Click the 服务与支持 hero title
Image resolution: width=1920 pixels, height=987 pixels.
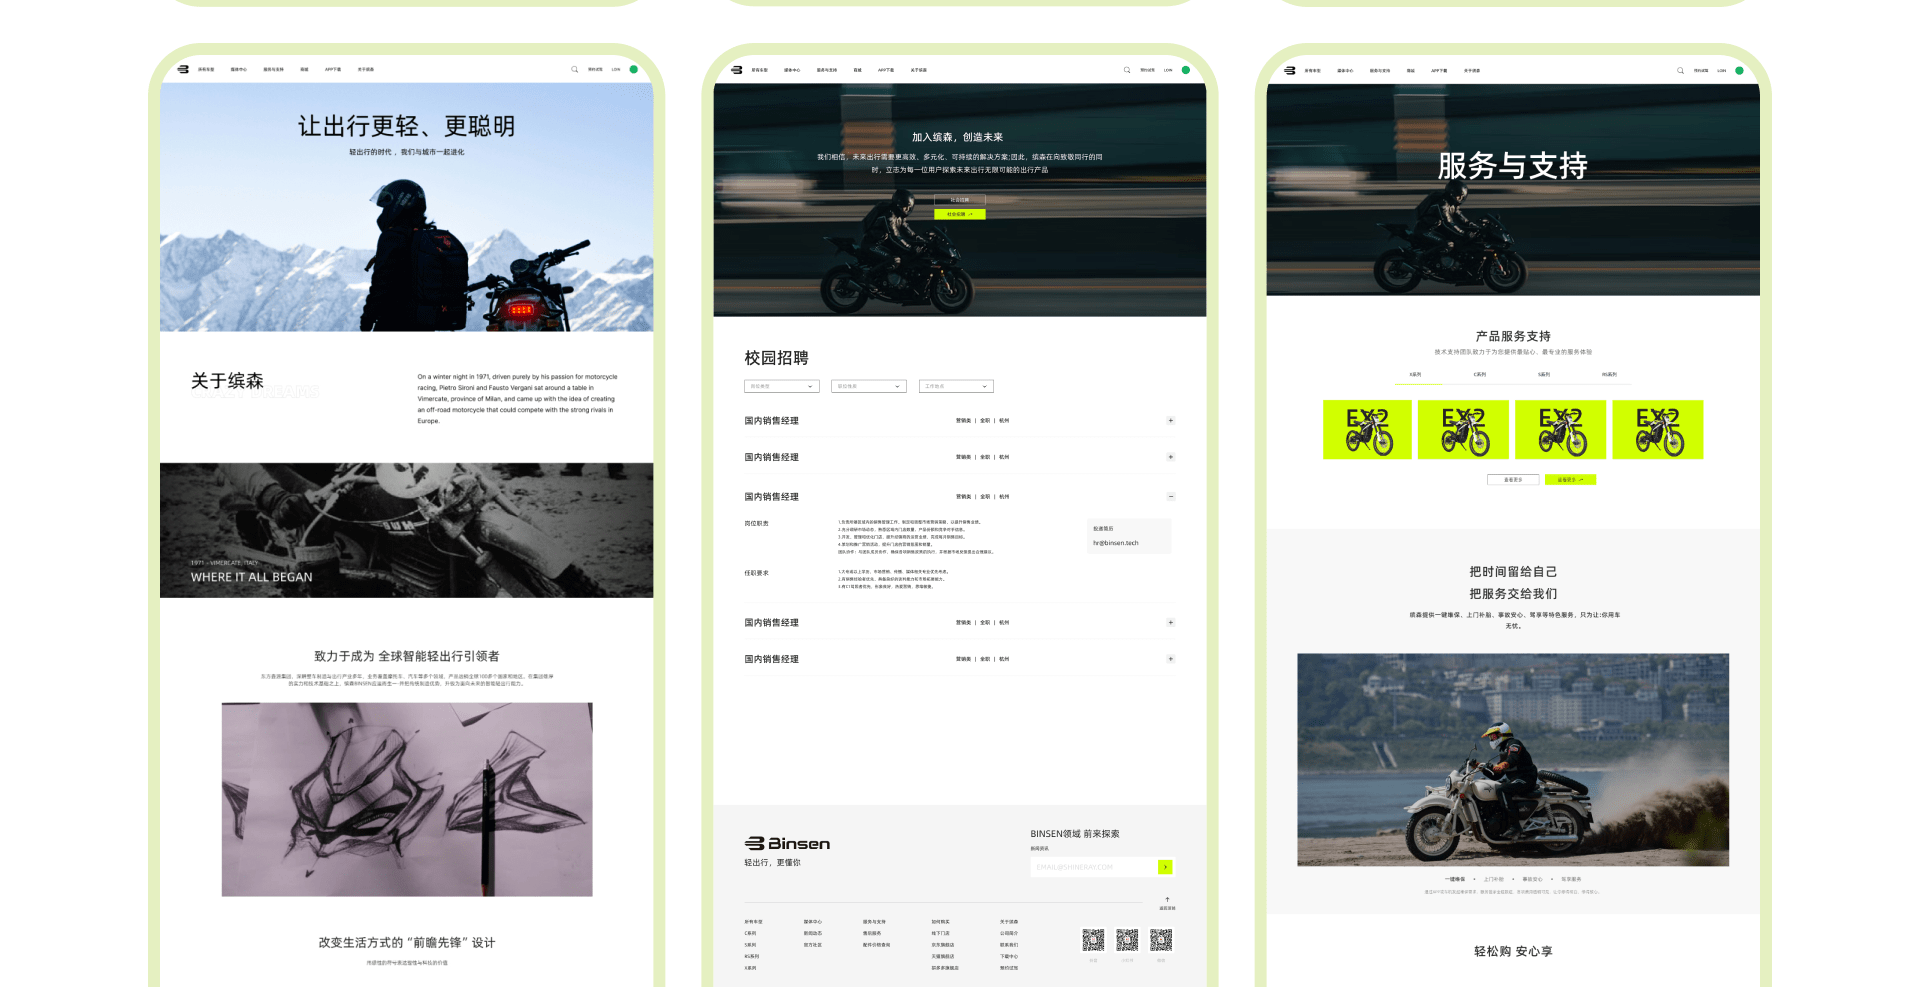click(1513, 166)
